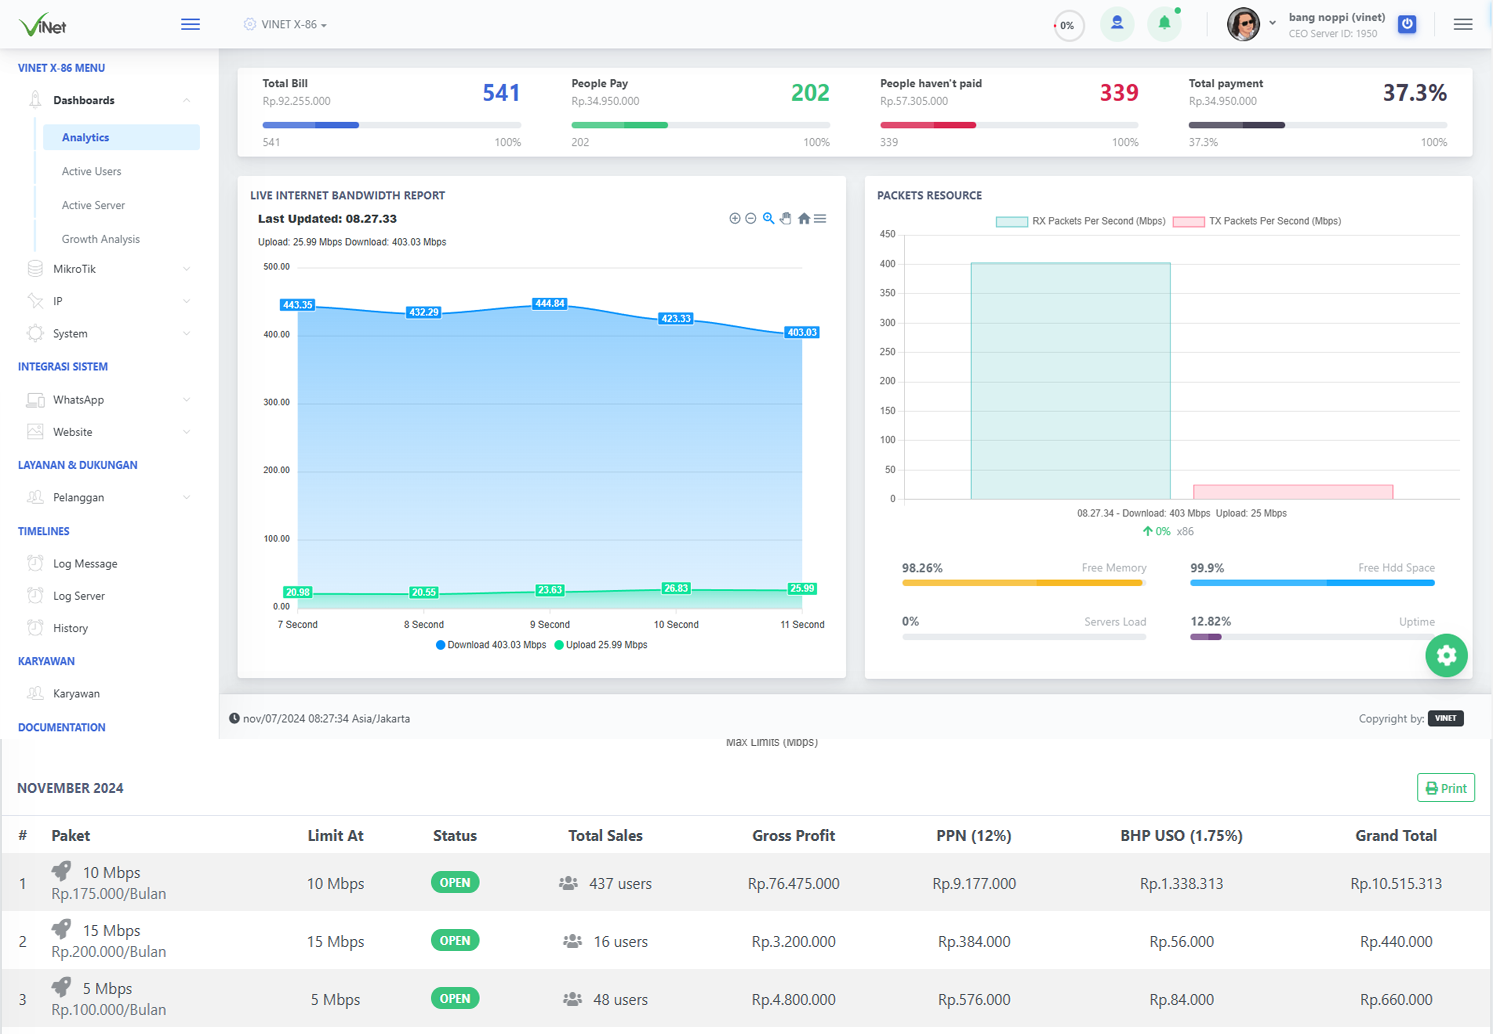
Task: Zoom out on bandwidth chart
Action: 751,218
